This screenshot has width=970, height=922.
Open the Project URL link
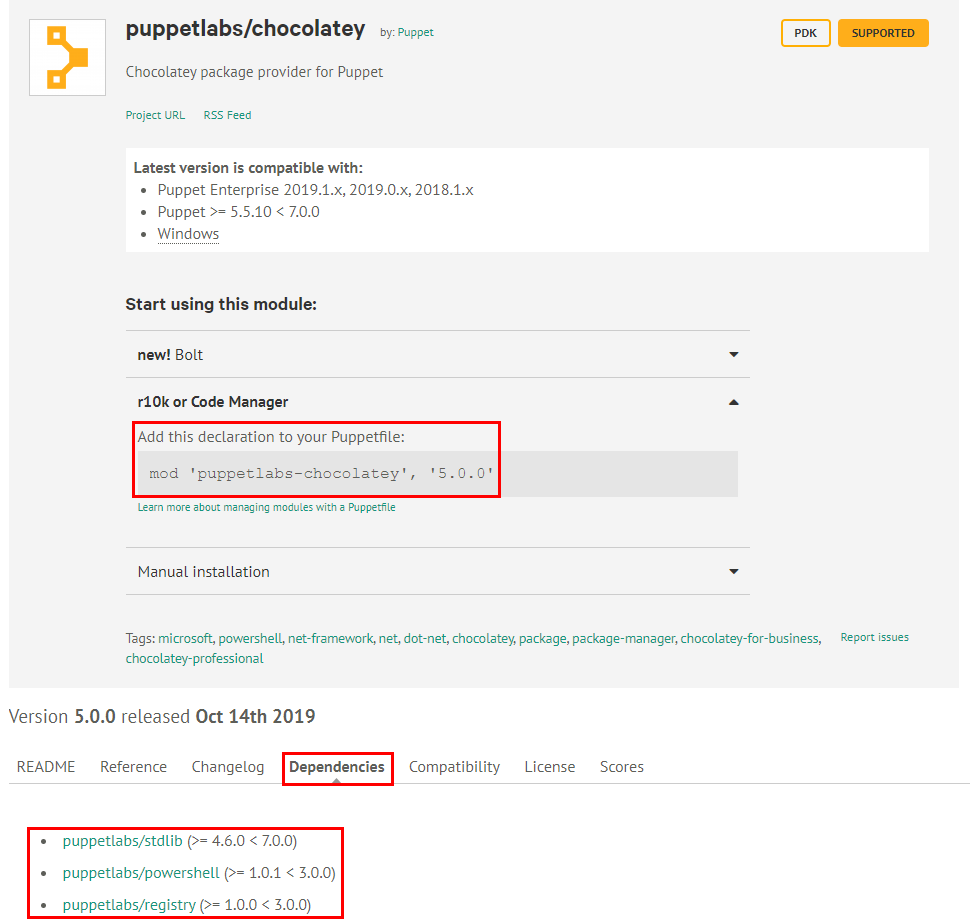click(155, 115)
